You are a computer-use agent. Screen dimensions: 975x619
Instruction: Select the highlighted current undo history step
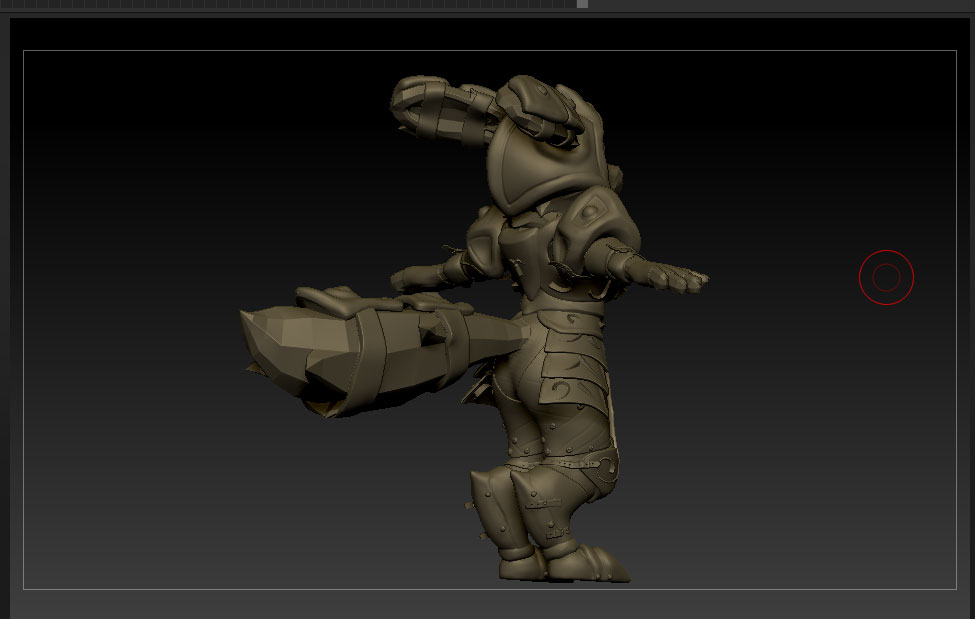[582, 4]
